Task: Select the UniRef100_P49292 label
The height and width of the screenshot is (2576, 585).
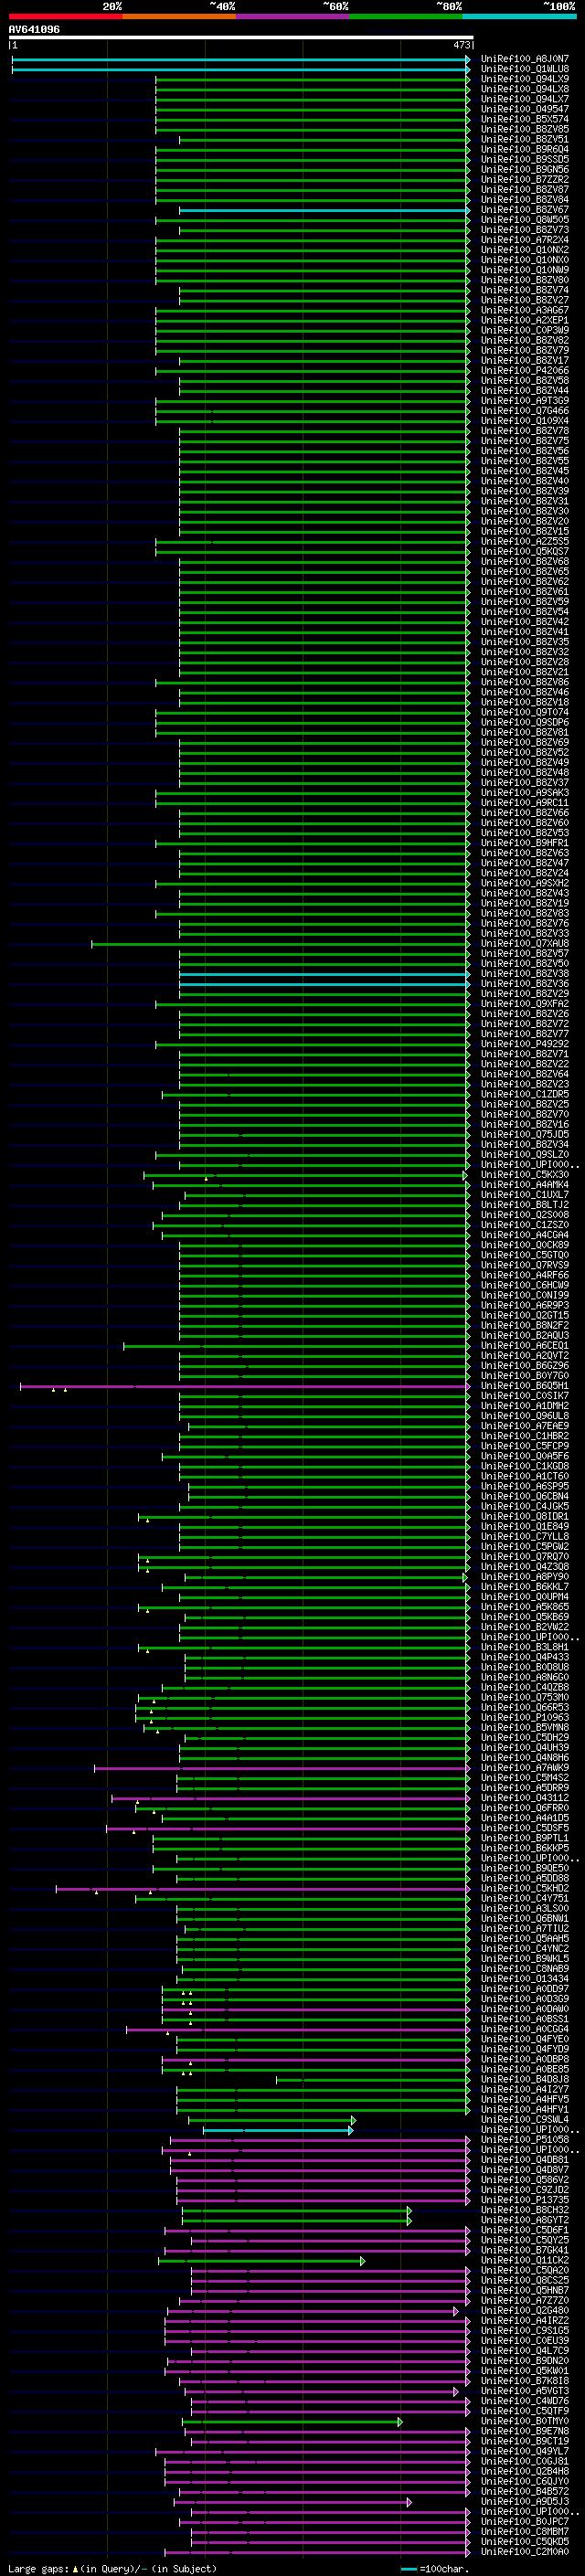Action: point(525,1044)
